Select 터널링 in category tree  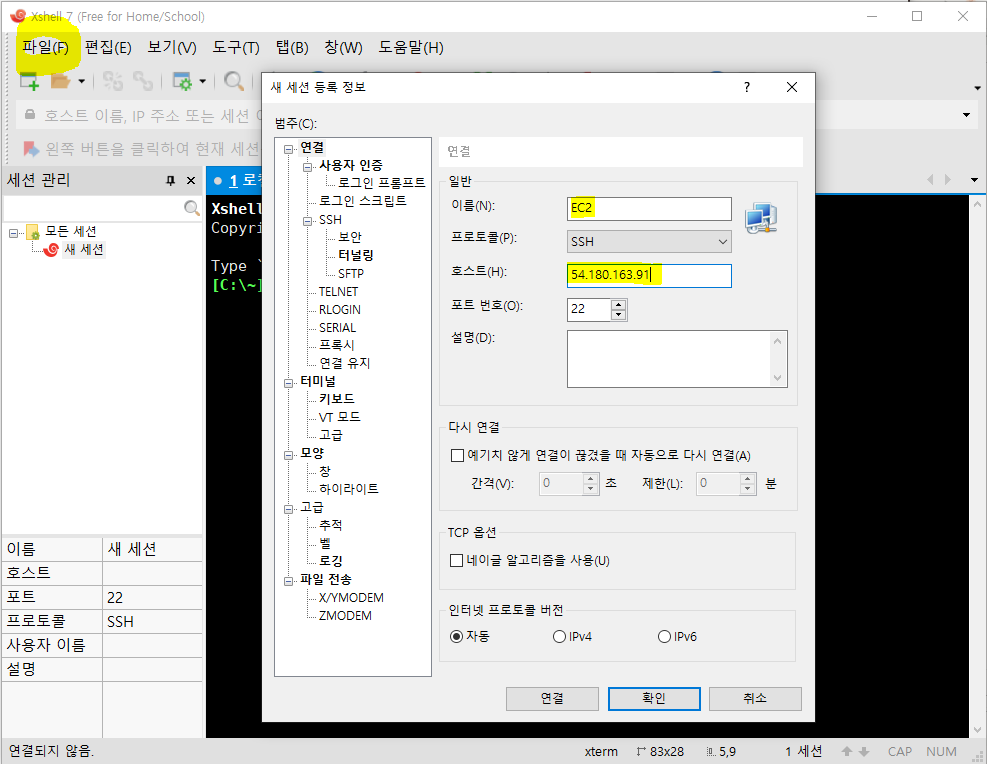pos(356,255)
